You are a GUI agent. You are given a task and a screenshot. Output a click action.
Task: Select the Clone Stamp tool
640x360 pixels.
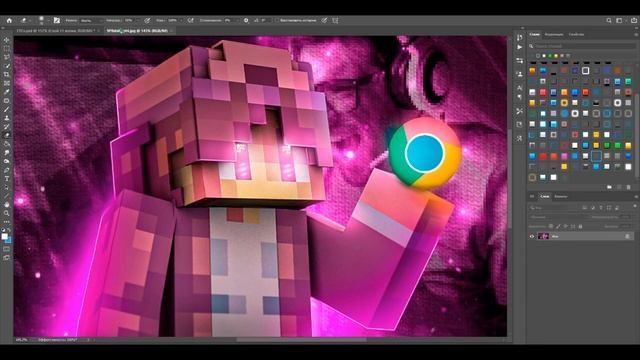click(7, 118)
